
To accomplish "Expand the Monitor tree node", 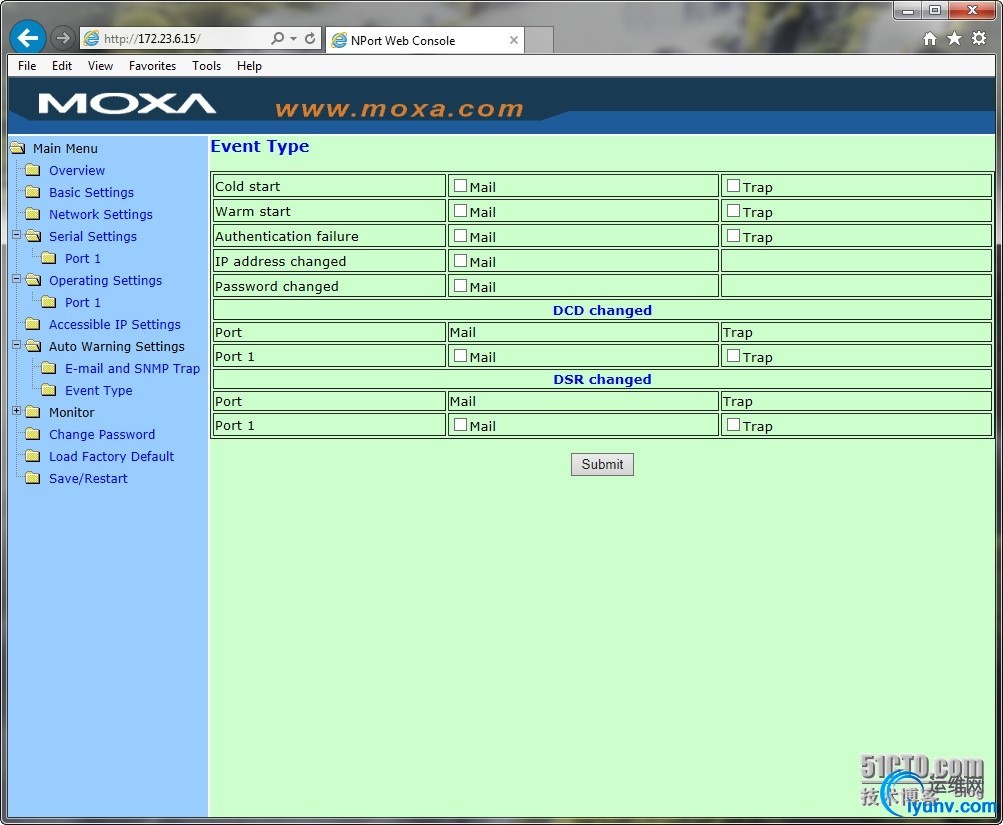I will tap(14, 412).
